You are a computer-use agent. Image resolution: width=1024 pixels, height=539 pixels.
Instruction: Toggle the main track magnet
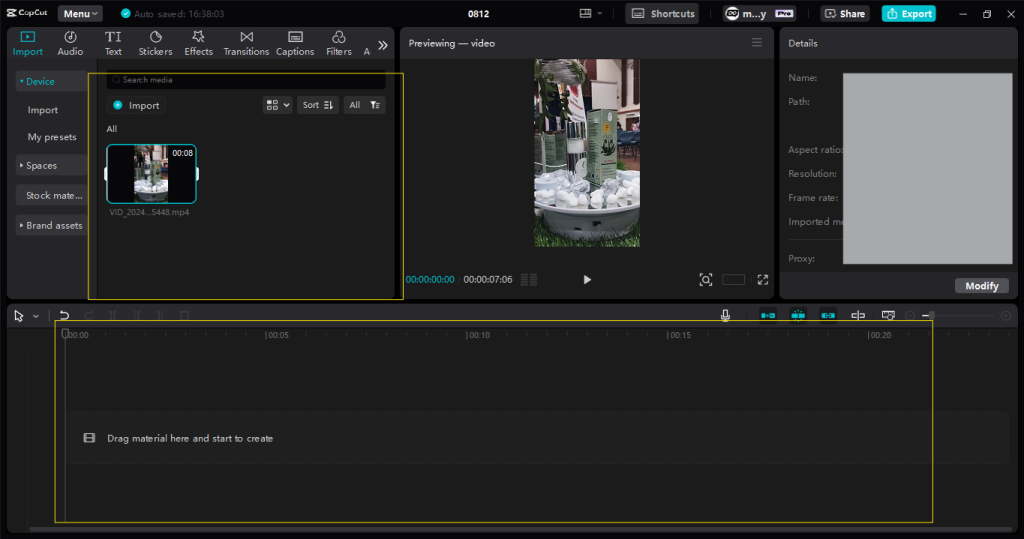(768, 315)
